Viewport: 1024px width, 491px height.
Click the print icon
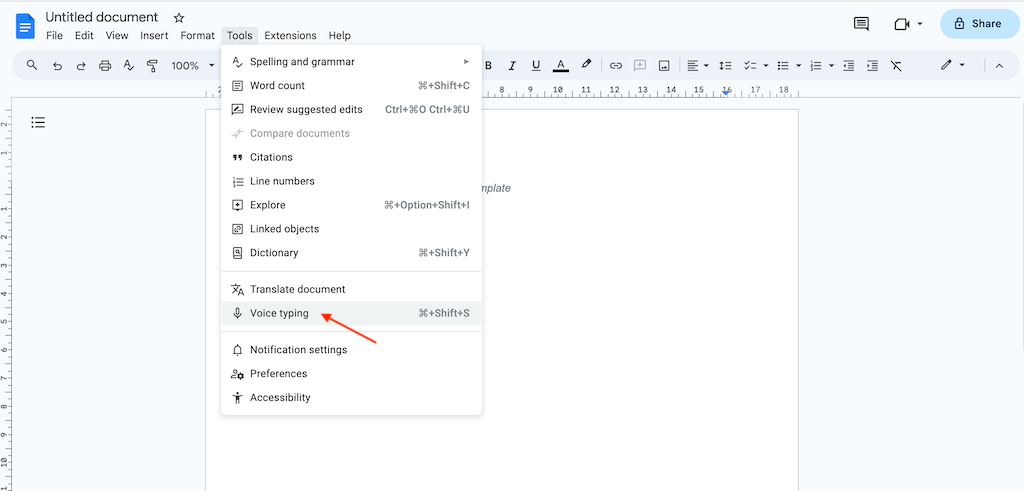point(104,65)
